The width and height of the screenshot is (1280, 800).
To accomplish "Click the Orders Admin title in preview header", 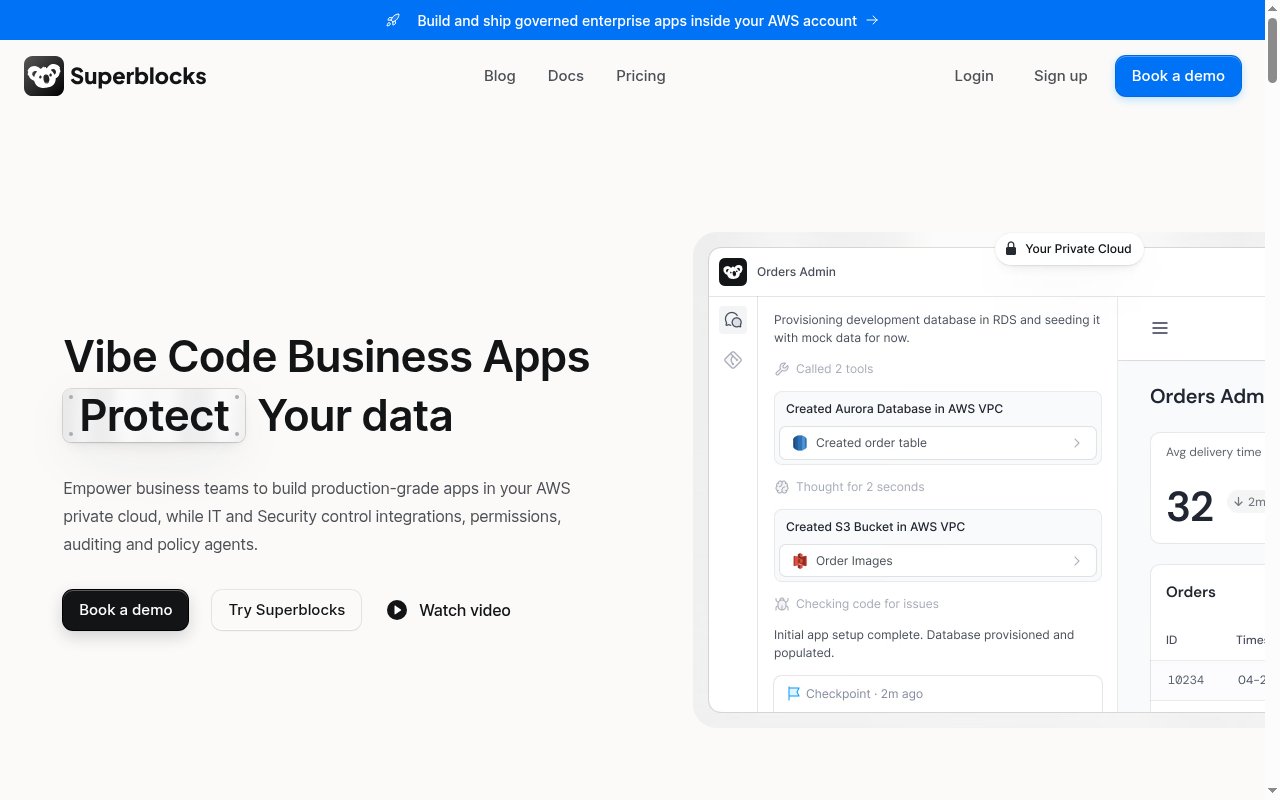I will tap(796, 272).
